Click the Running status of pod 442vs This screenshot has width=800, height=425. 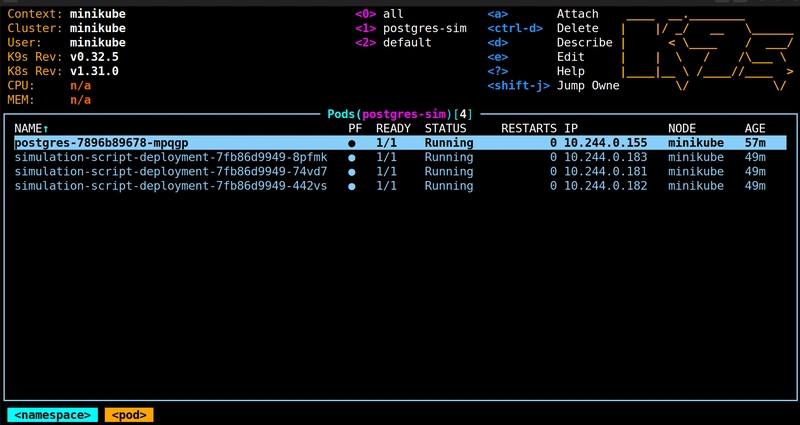449,186
